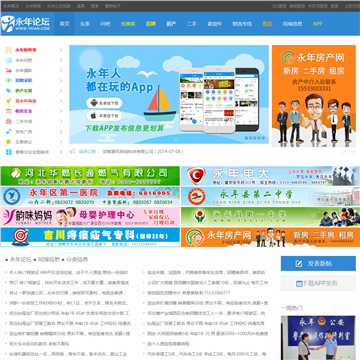Select the yellow star 生意转让 icon
360x360 pixels.
8,142
